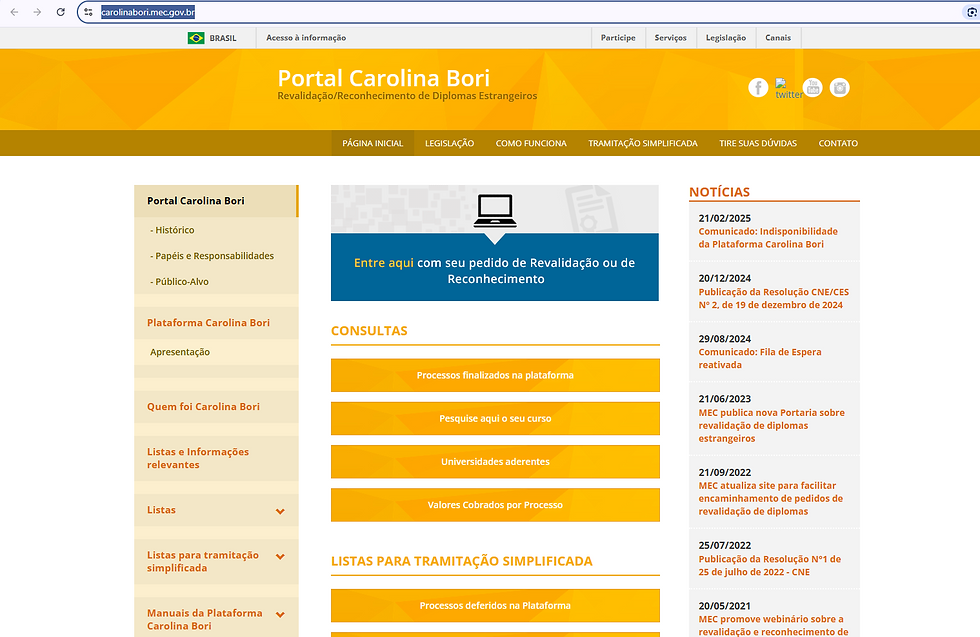
Task: Click the laptop icon above Entre aqui banner
Action: (x=495, y=211)
